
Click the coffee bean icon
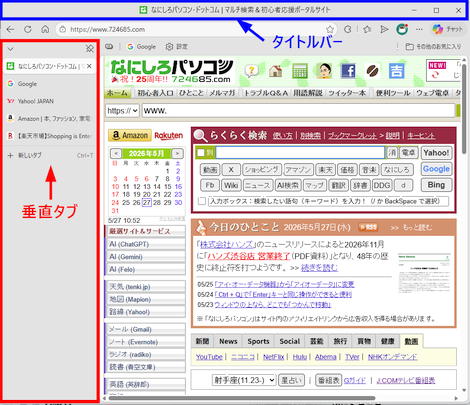[372, 71]
